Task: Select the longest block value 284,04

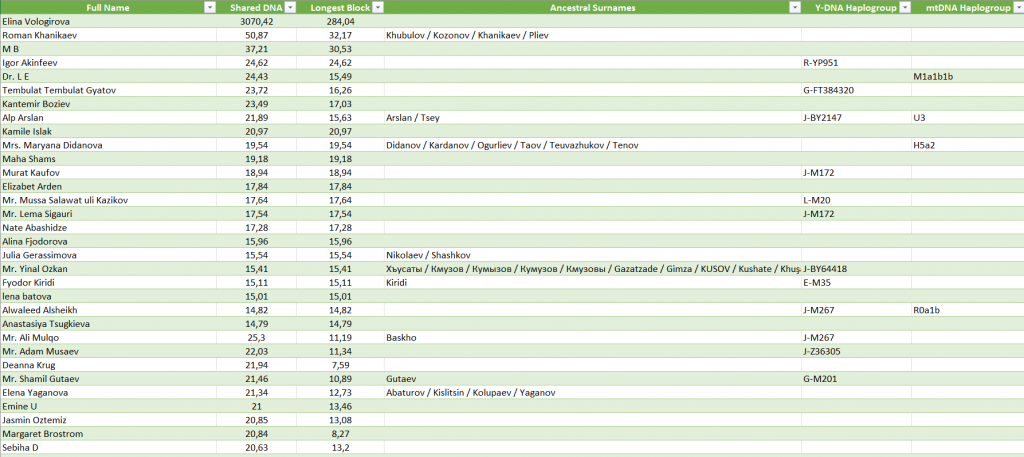Action: [x=341, y=20]
